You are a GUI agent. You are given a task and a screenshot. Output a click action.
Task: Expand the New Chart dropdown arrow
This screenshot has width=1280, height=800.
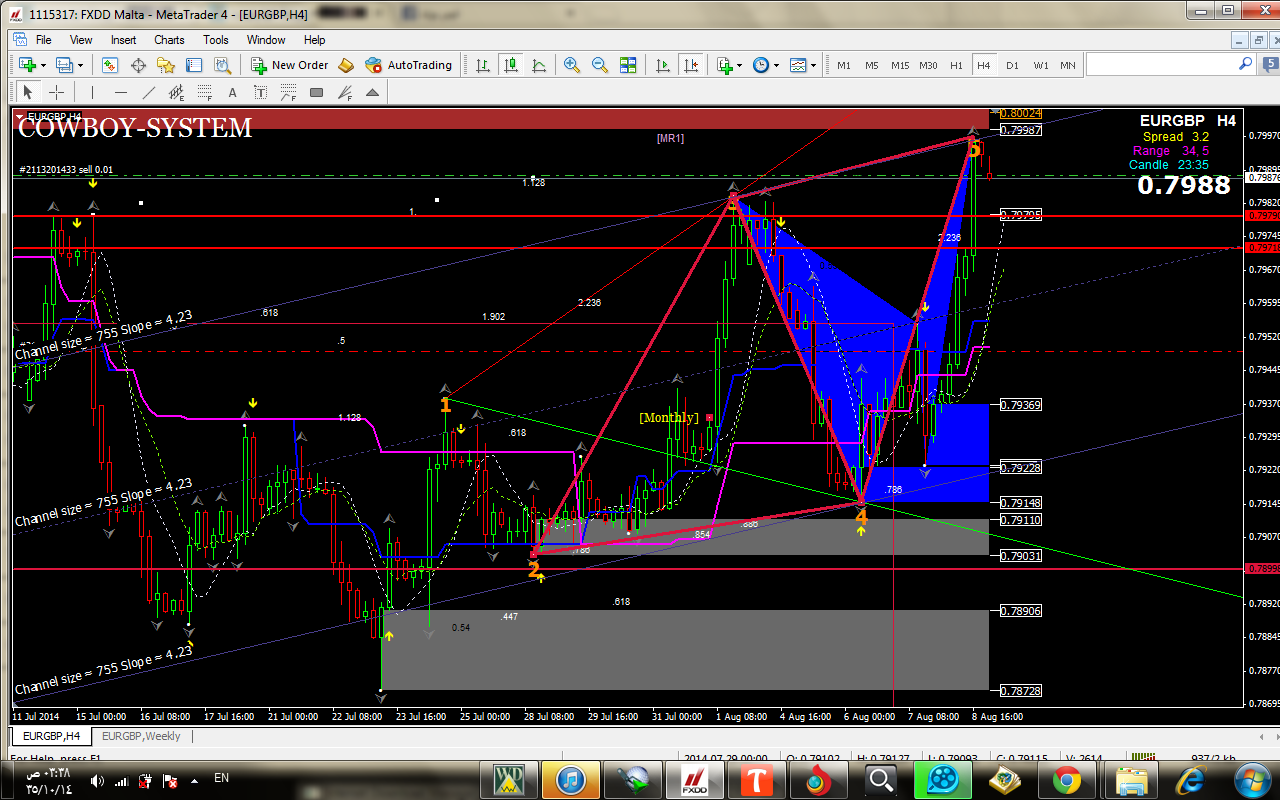point(43,65)
